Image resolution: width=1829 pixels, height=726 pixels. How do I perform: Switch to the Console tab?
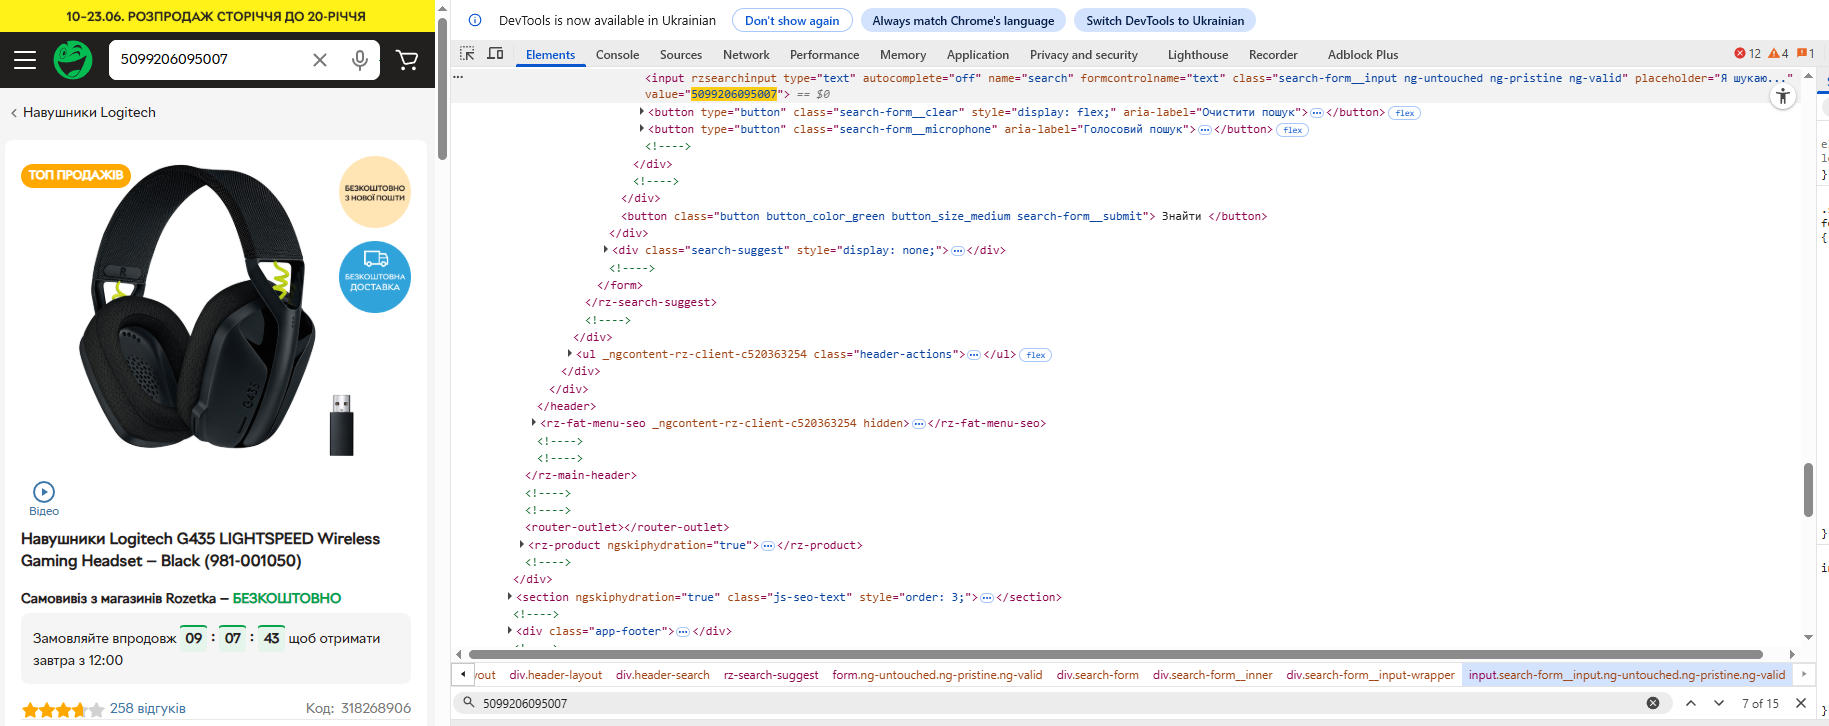[x=617, y=55]
